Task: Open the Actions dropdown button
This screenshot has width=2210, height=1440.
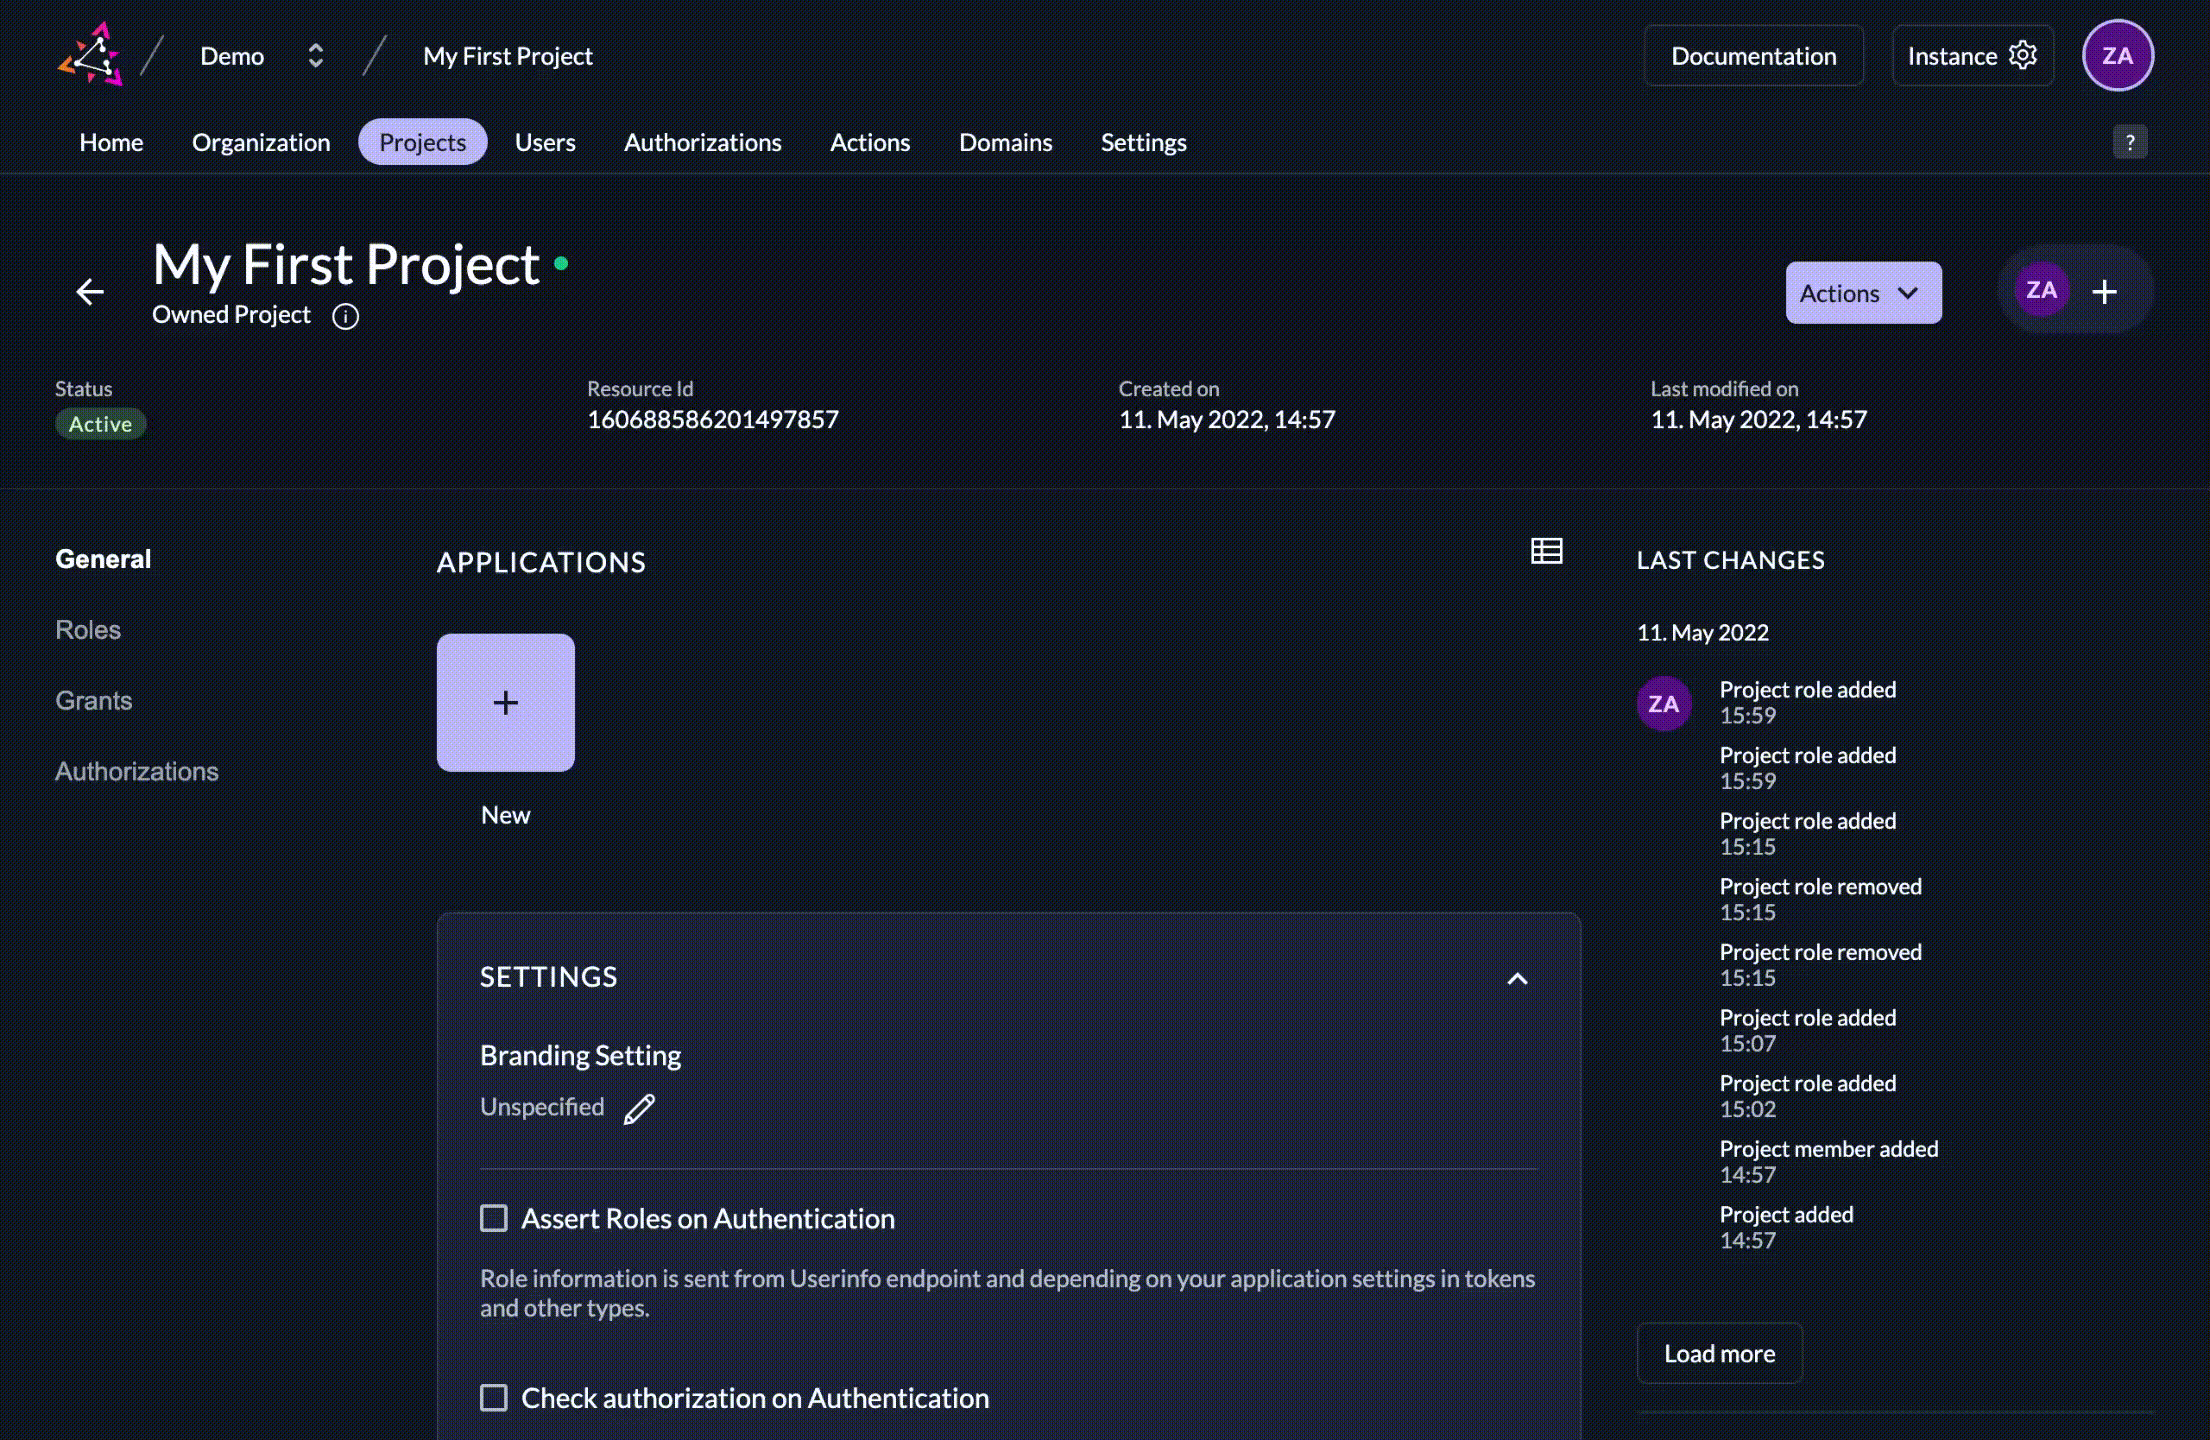Action: click(1863, 293)
